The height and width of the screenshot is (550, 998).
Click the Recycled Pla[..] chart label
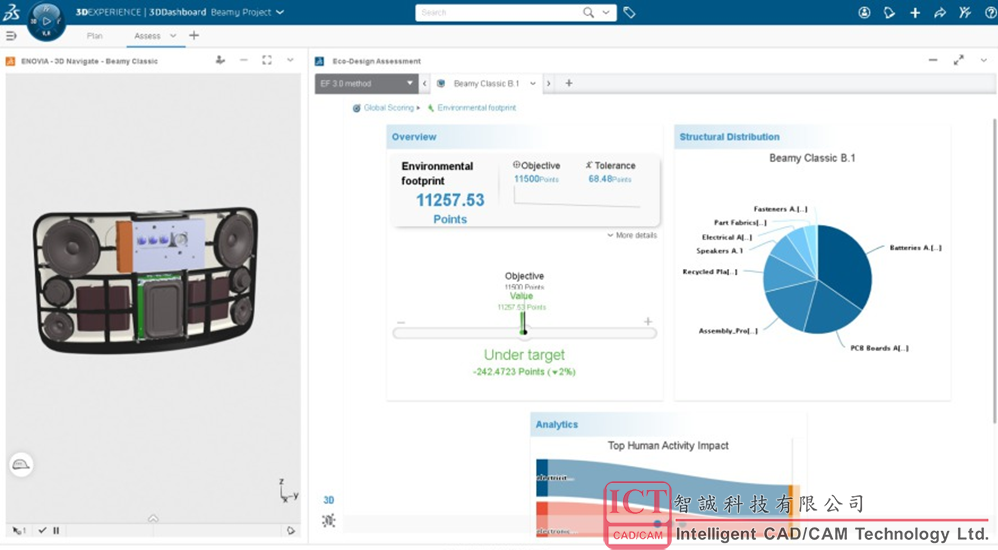coord(710,272)
